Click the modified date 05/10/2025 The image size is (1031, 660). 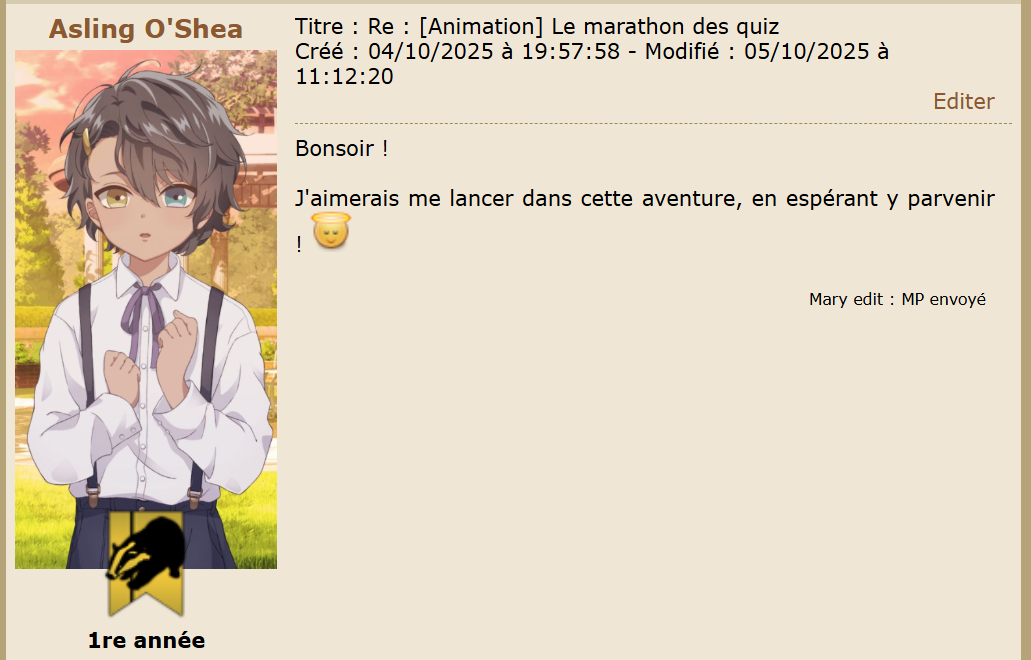pyautogui.click(x=807, y=51)
